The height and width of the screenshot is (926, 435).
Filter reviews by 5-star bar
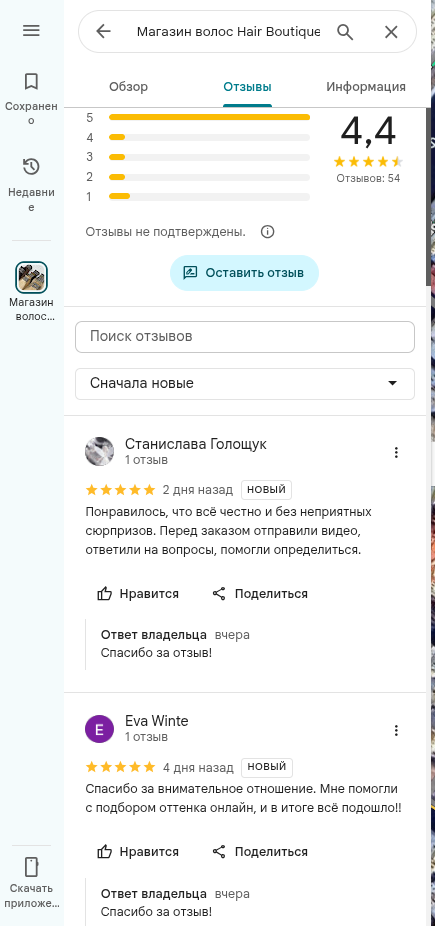[x=210, y=118]
